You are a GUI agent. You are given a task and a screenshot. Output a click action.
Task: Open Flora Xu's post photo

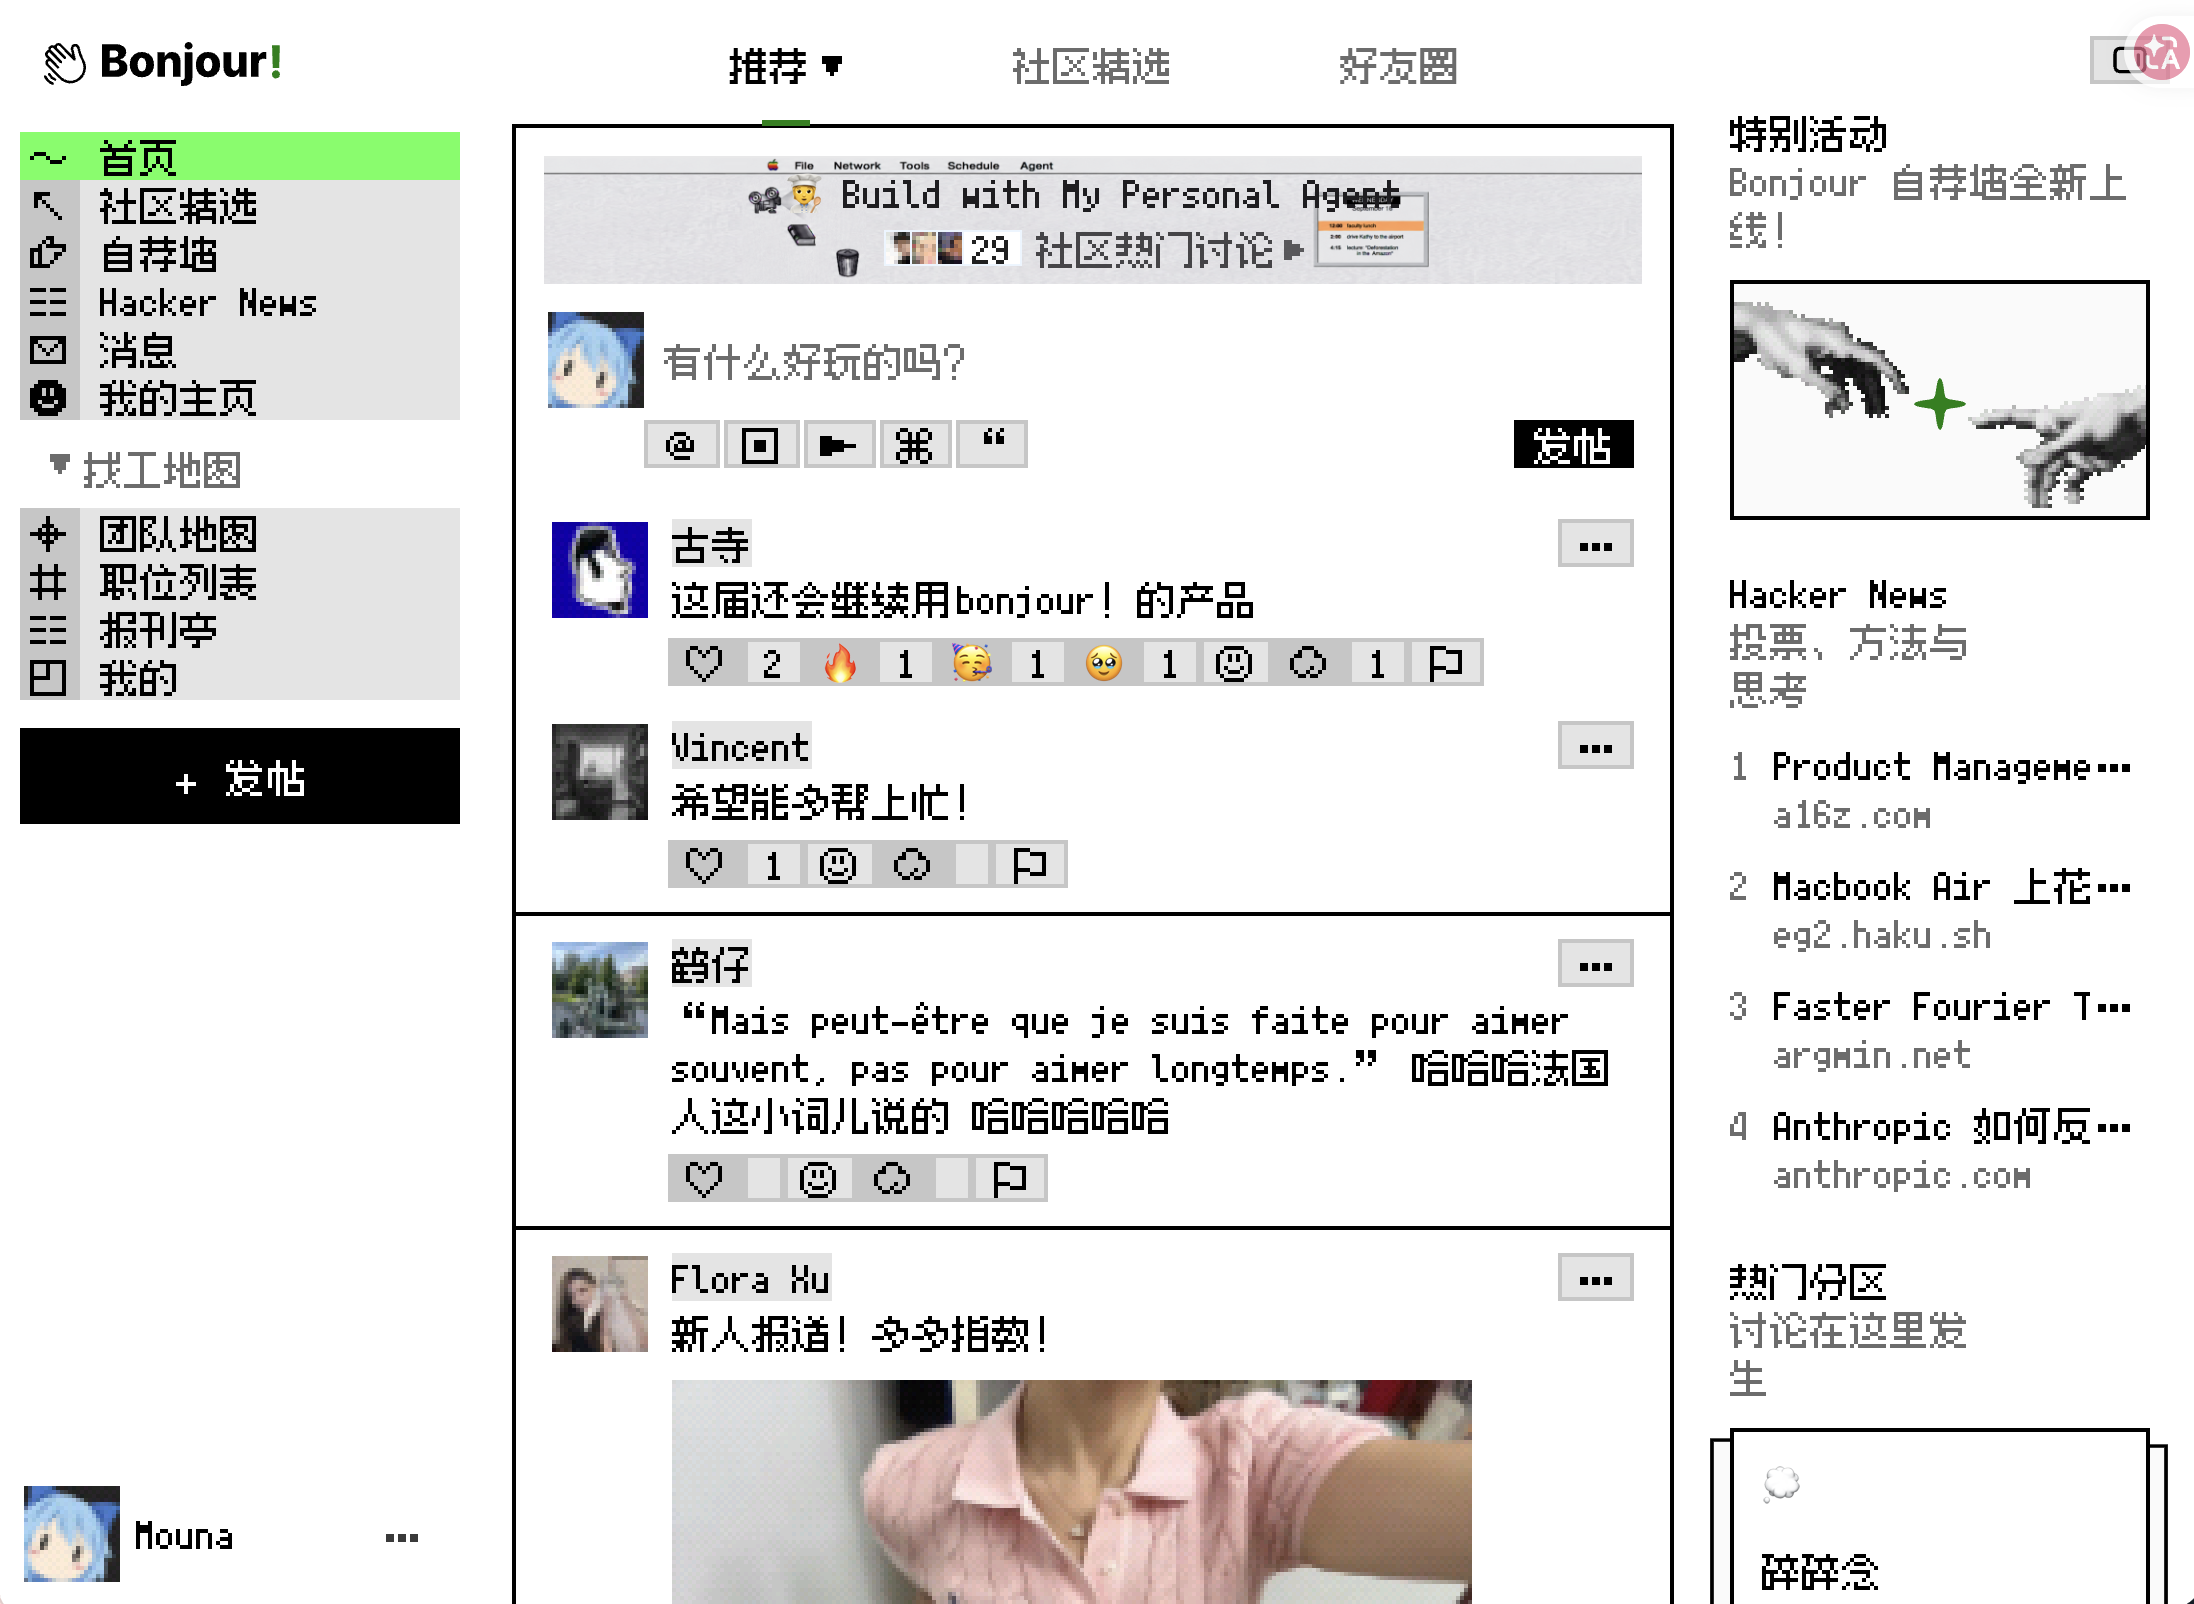pyautogui.click(x=1072, y=1492)
